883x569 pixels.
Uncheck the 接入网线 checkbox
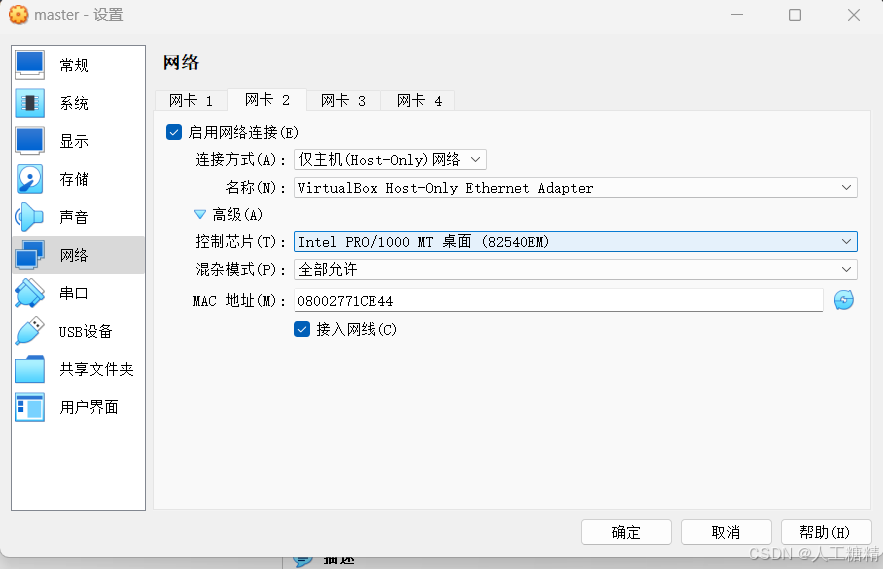[x=302, y=330]
